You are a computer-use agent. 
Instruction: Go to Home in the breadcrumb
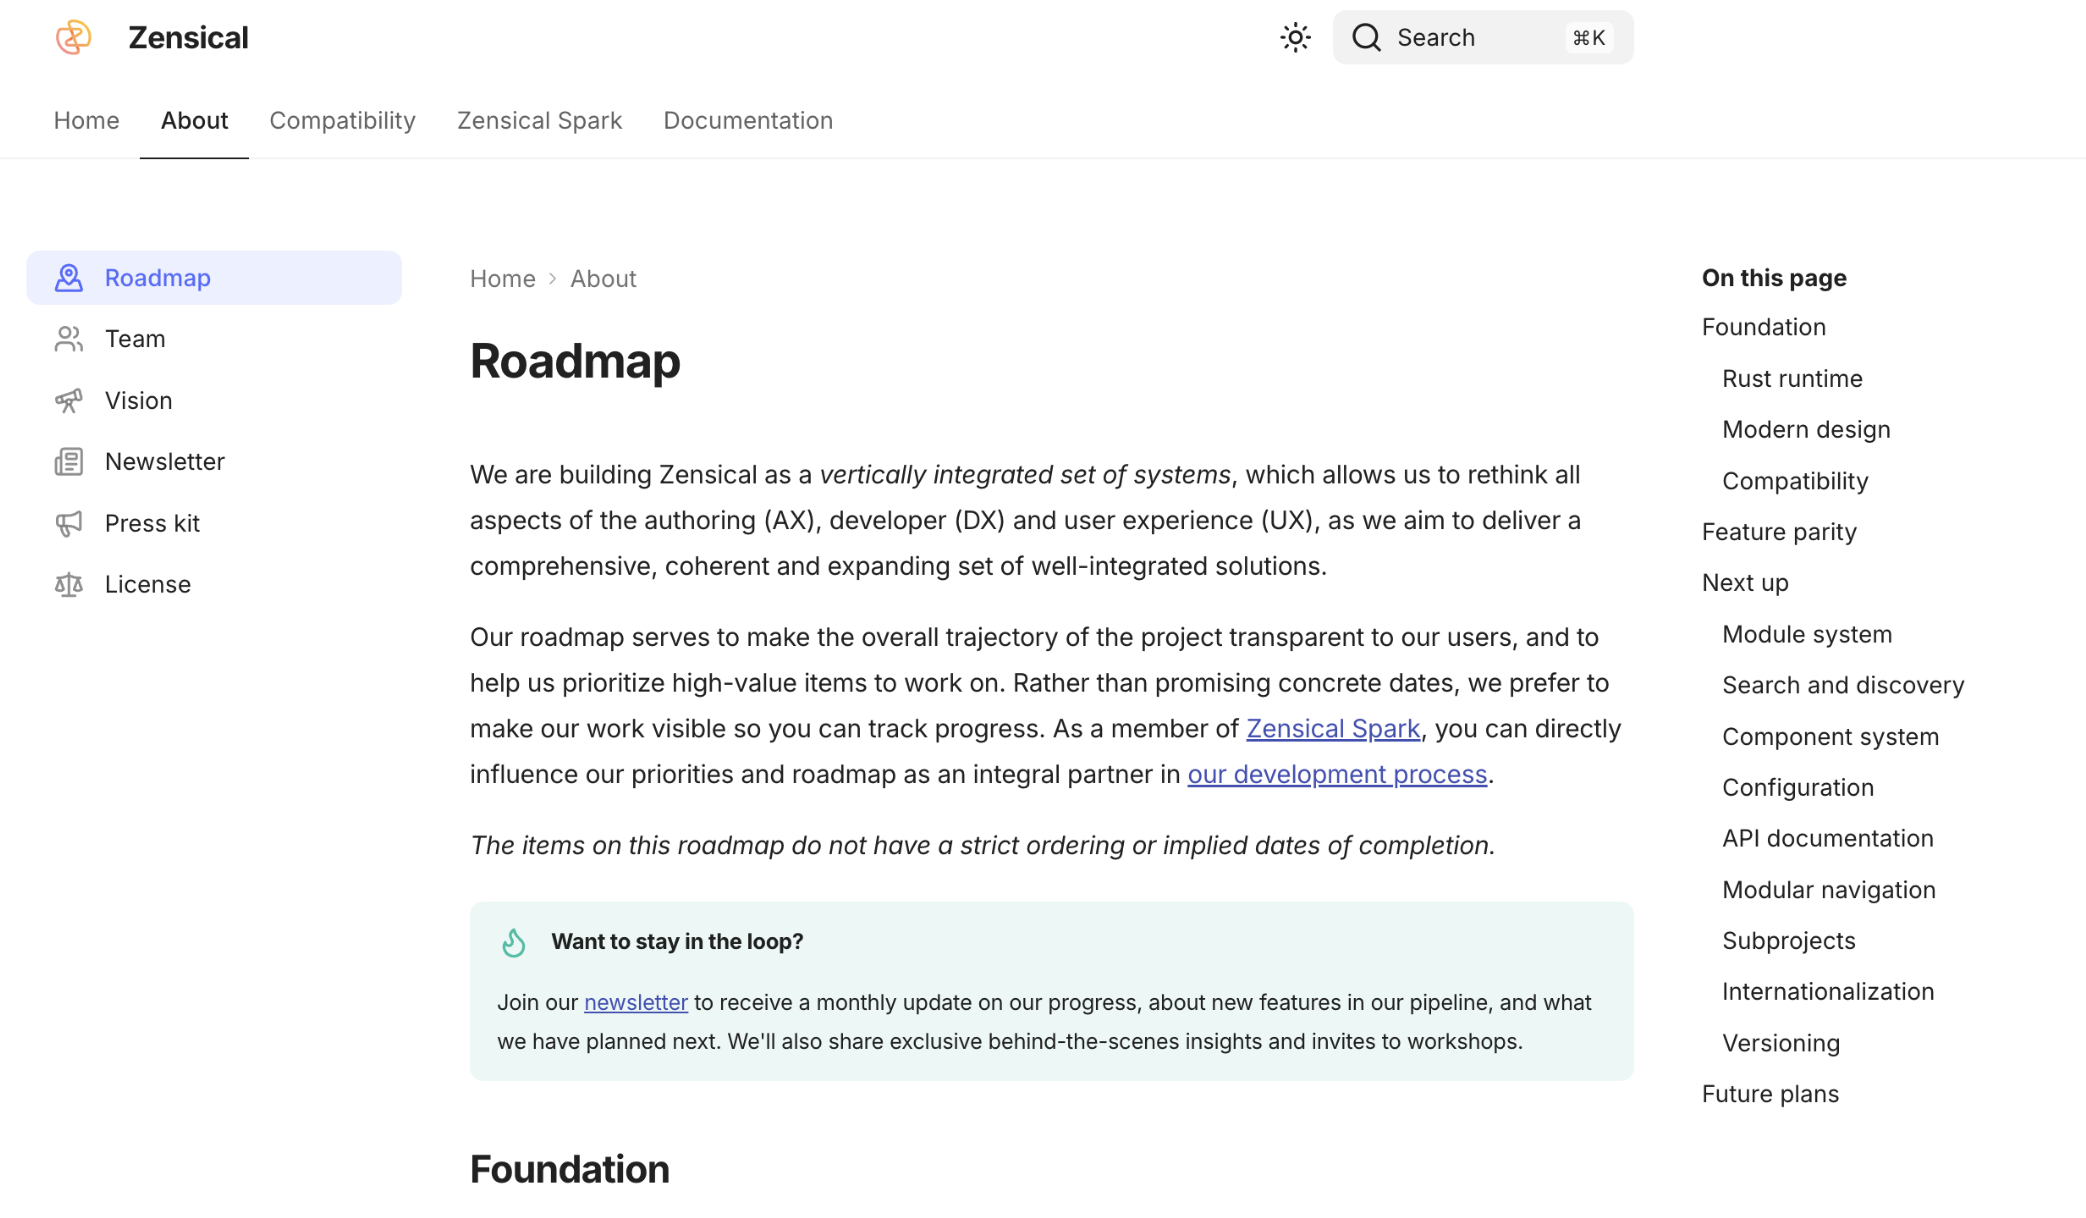(x=502, y=279)
